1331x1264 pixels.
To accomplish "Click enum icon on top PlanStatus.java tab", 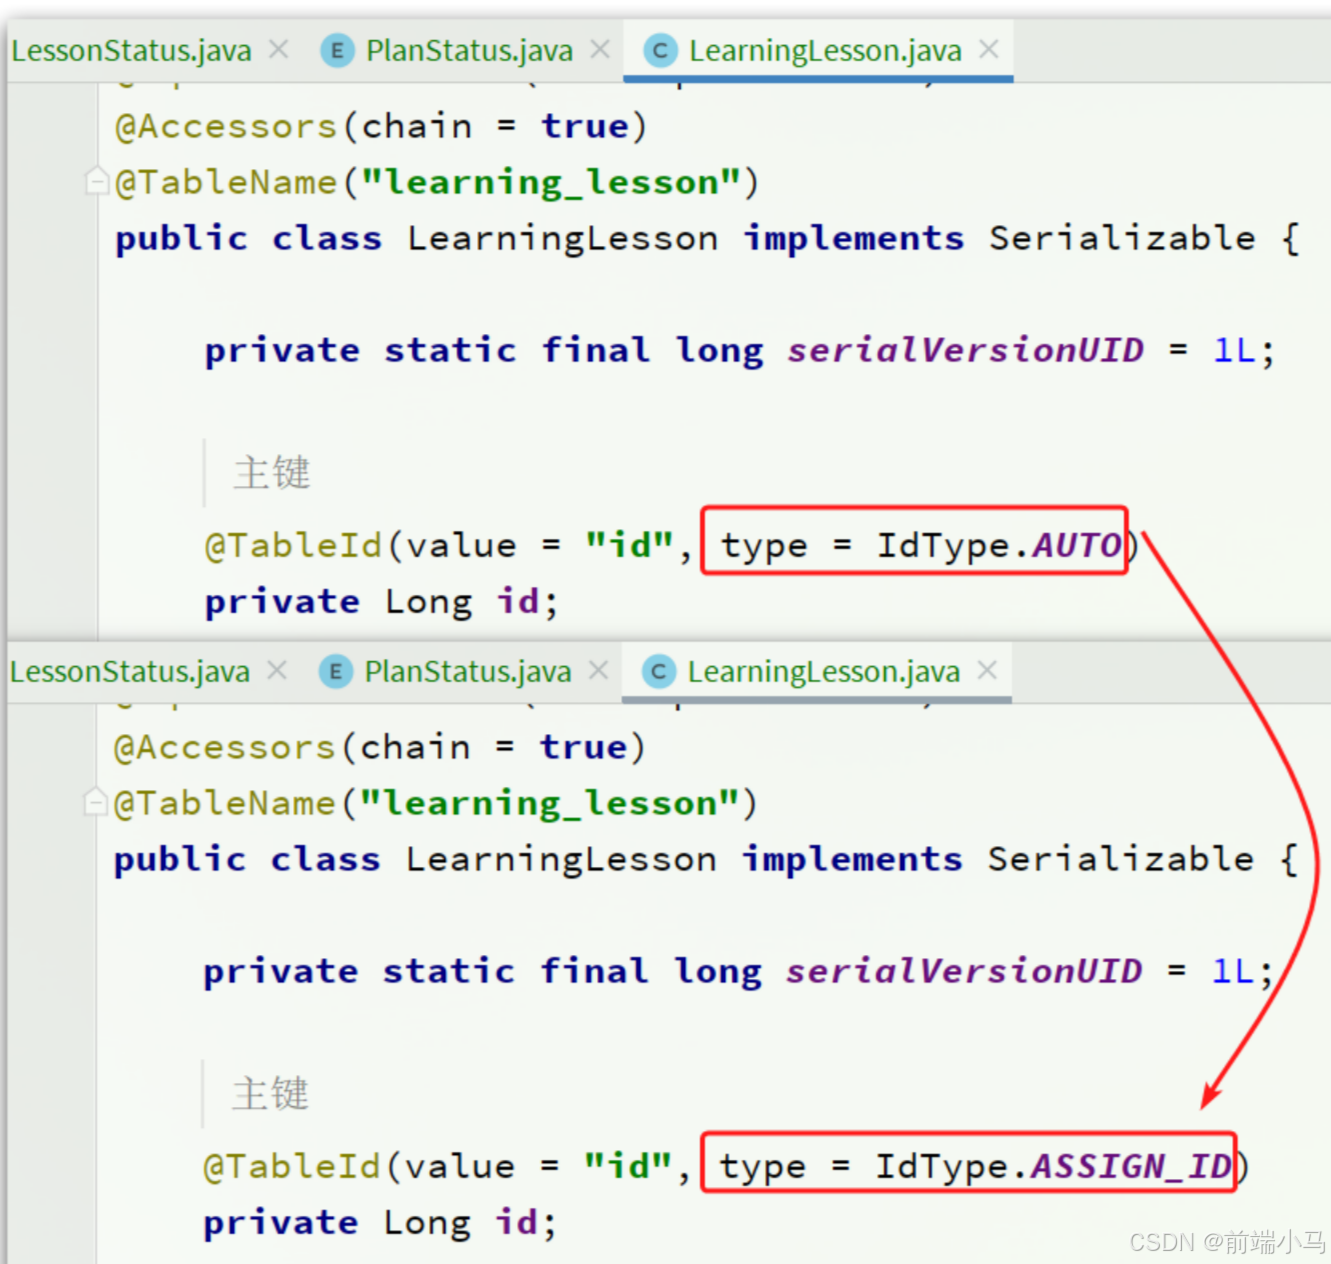I will pos(338,50).
